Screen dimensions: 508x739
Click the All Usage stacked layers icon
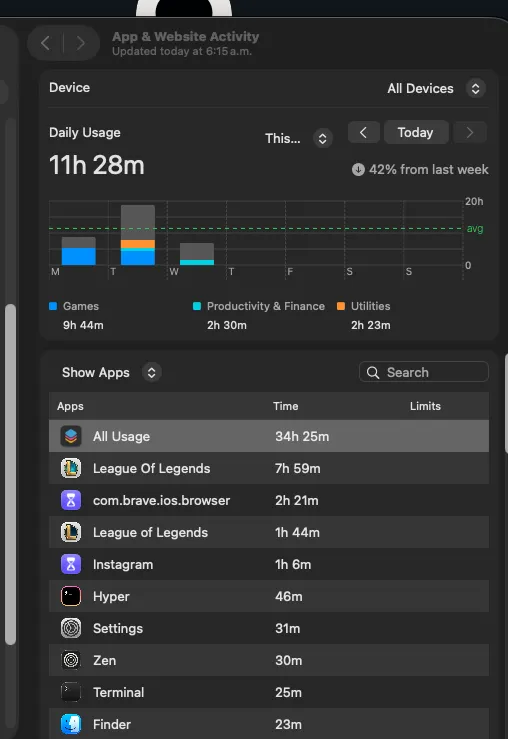71,436
